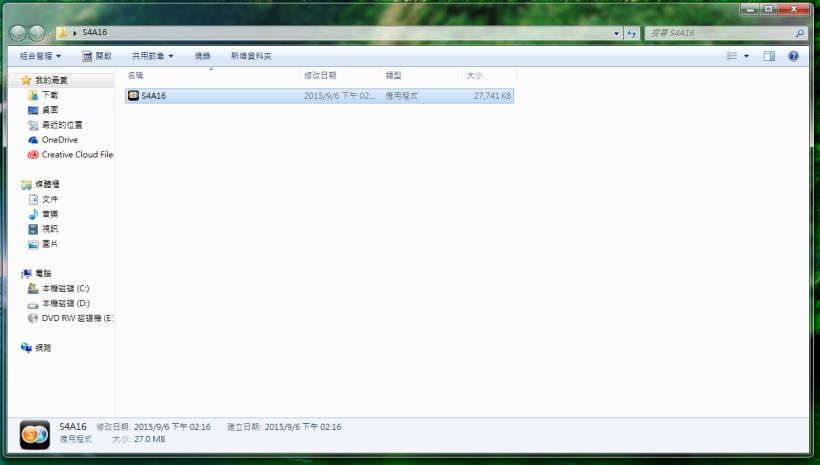Click the 音樂 (Music) library
This screenshot has width=820, height=465.
tap(49, 214)
